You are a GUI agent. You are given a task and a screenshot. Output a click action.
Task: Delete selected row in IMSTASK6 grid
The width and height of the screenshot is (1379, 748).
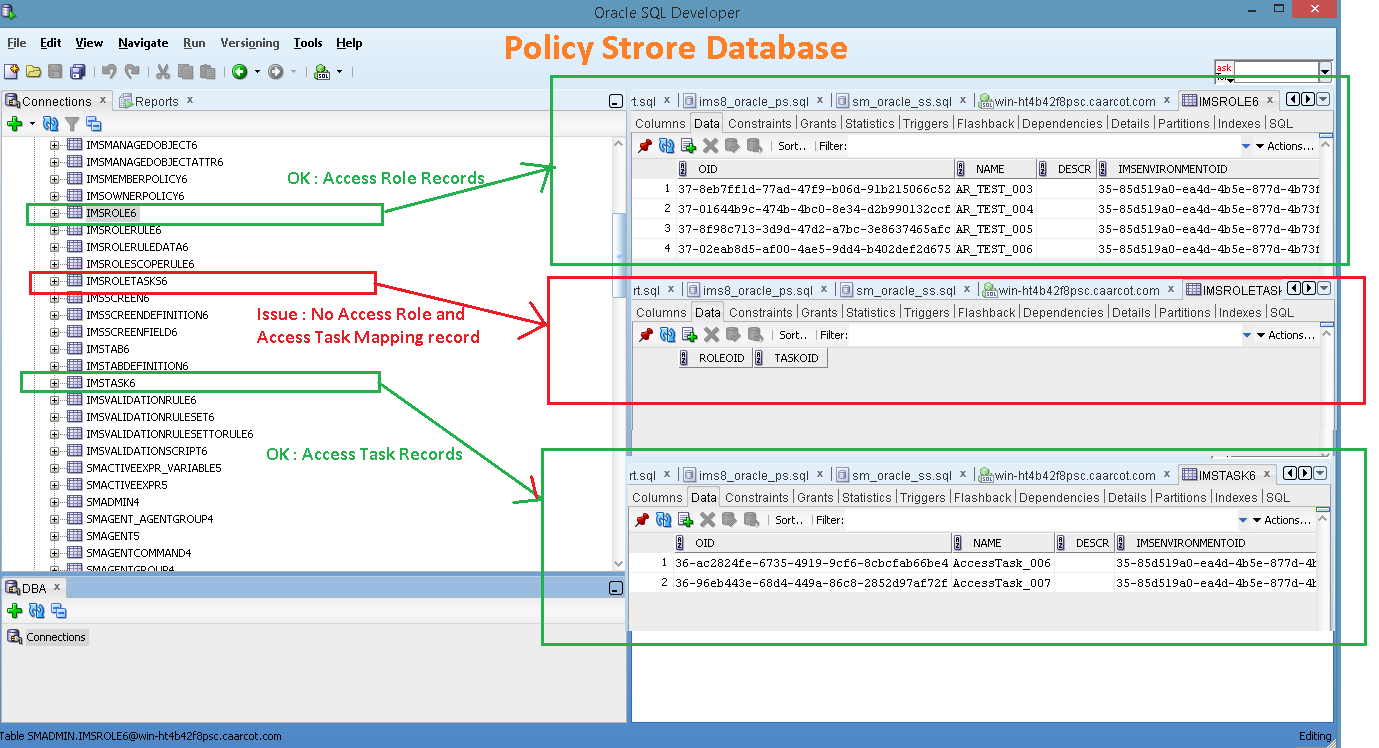coord(708,520)
